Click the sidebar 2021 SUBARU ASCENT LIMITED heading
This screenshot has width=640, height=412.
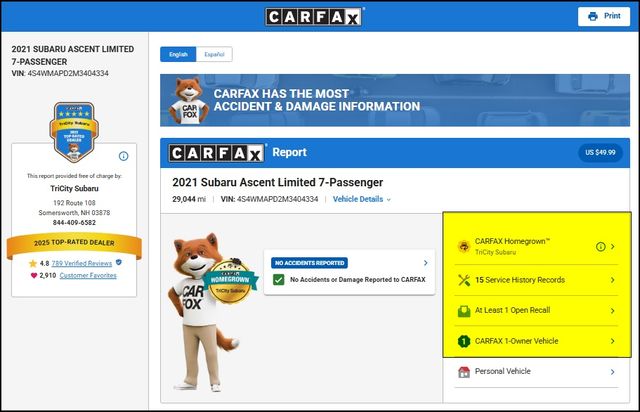pyautogui.click(x=73, y=55)
